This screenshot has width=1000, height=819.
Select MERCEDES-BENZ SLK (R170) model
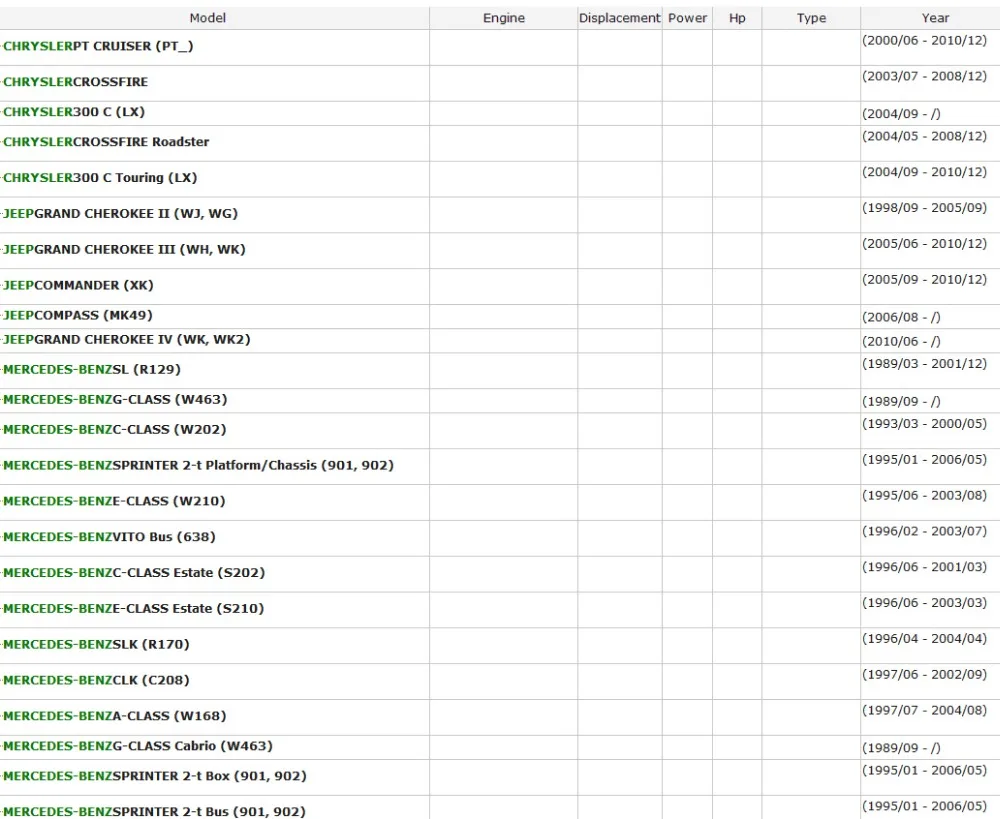coord(96,644)
